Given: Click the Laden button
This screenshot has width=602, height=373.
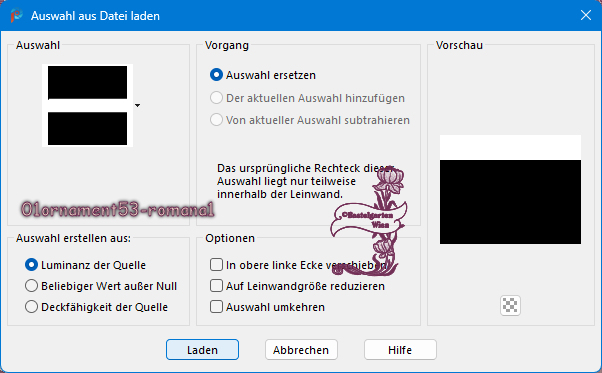Looking at the screenshot, I should pos(202,350).
